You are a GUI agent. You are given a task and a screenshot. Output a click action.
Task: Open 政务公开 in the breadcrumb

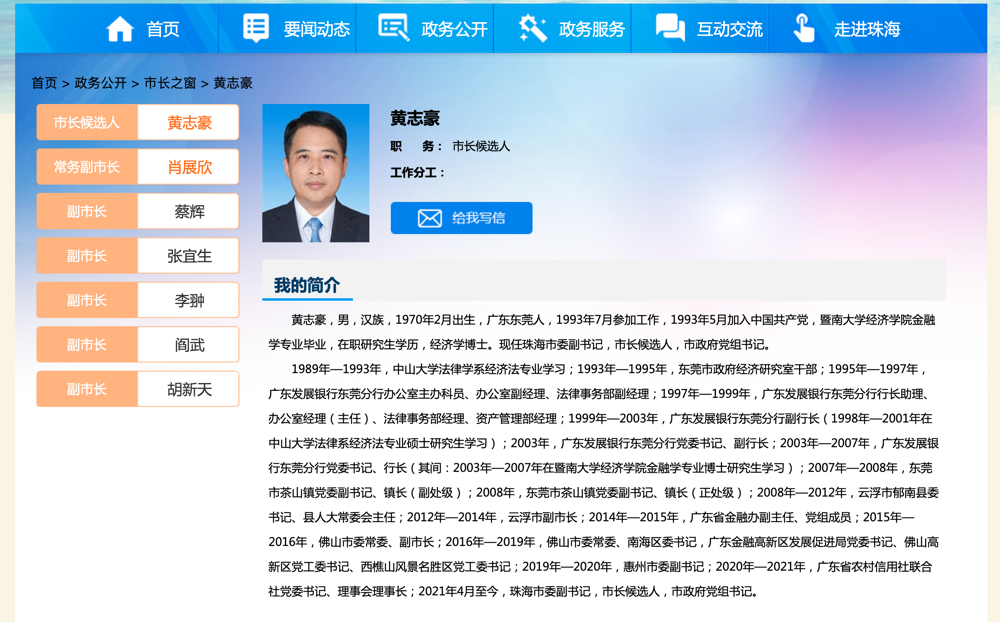[x=100, y=83]
